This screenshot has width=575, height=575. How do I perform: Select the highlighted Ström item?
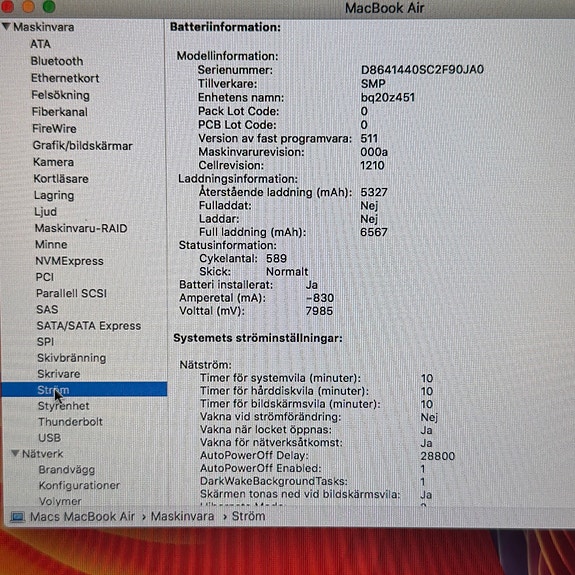pos(84,389)
